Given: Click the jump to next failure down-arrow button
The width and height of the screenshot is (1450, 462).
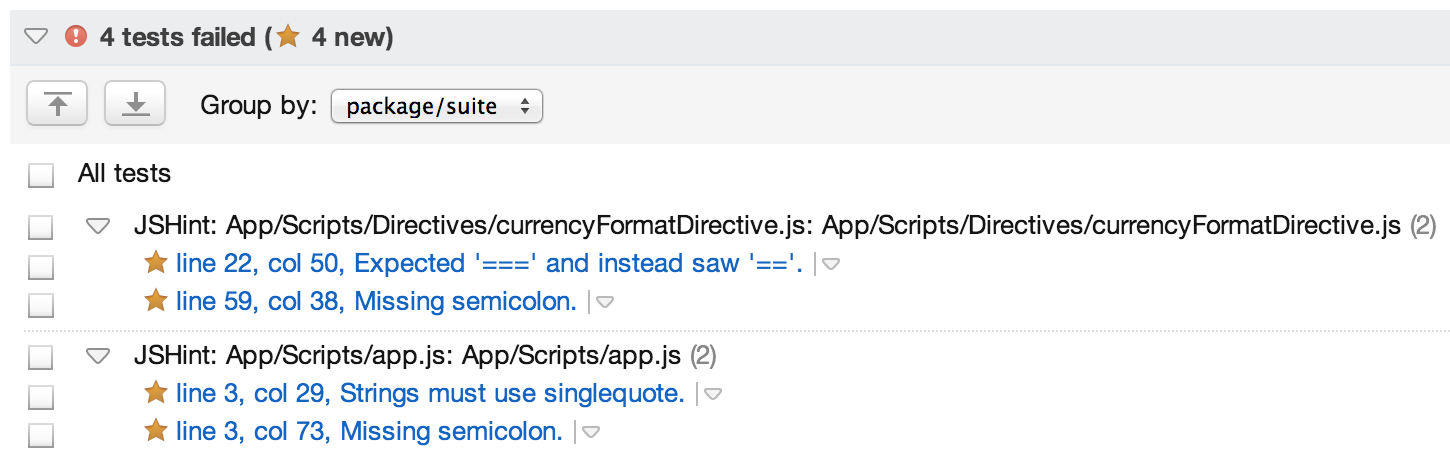Looking at the screenshot, I should point(135,104).
